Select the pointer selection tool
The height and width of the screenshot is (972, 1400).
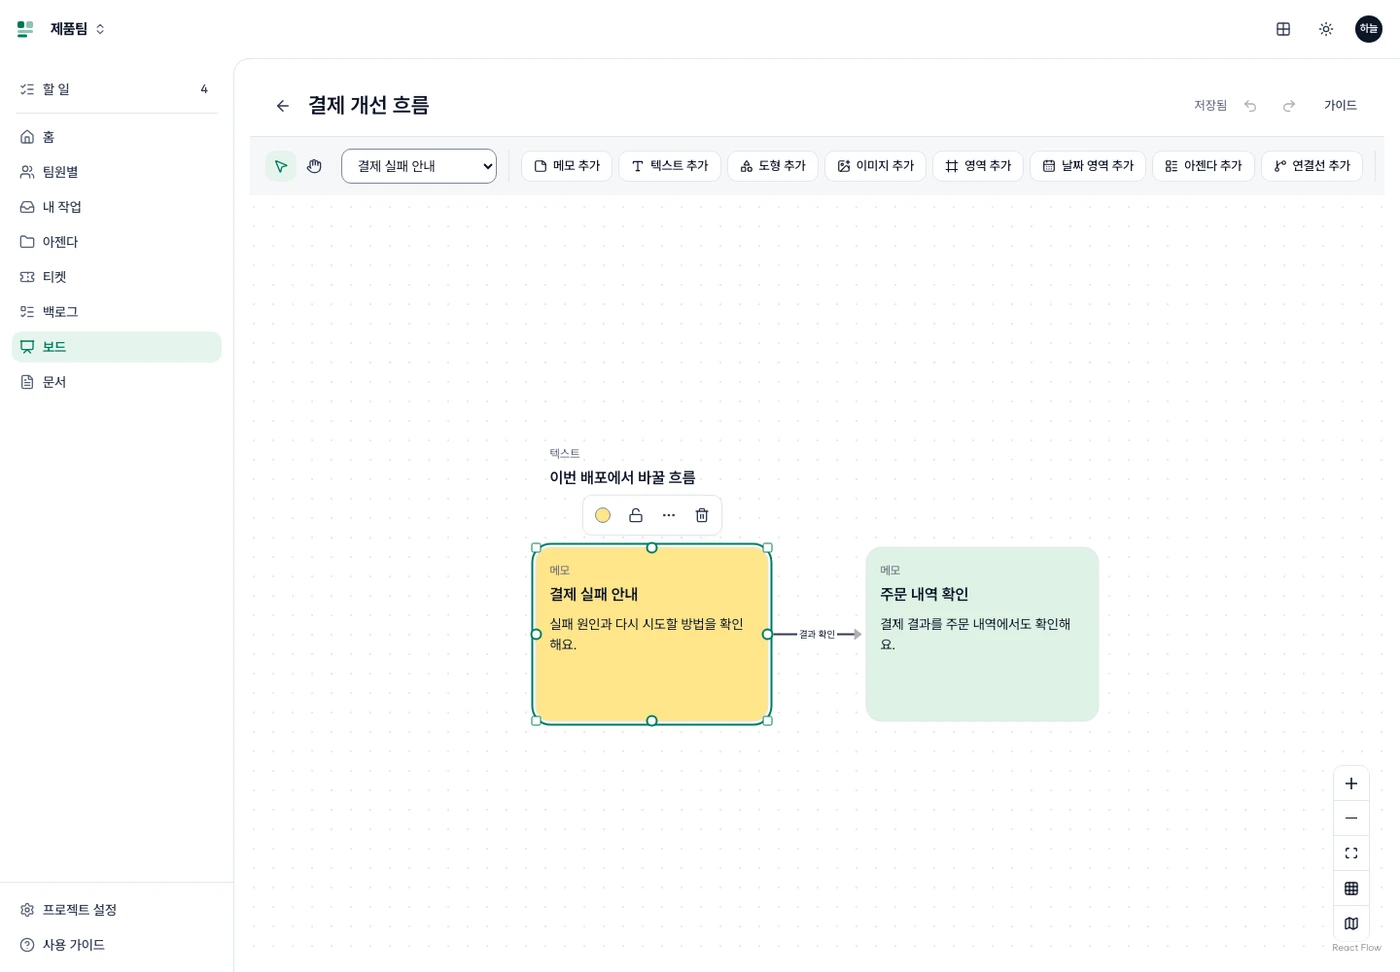(x=281, y=166)
